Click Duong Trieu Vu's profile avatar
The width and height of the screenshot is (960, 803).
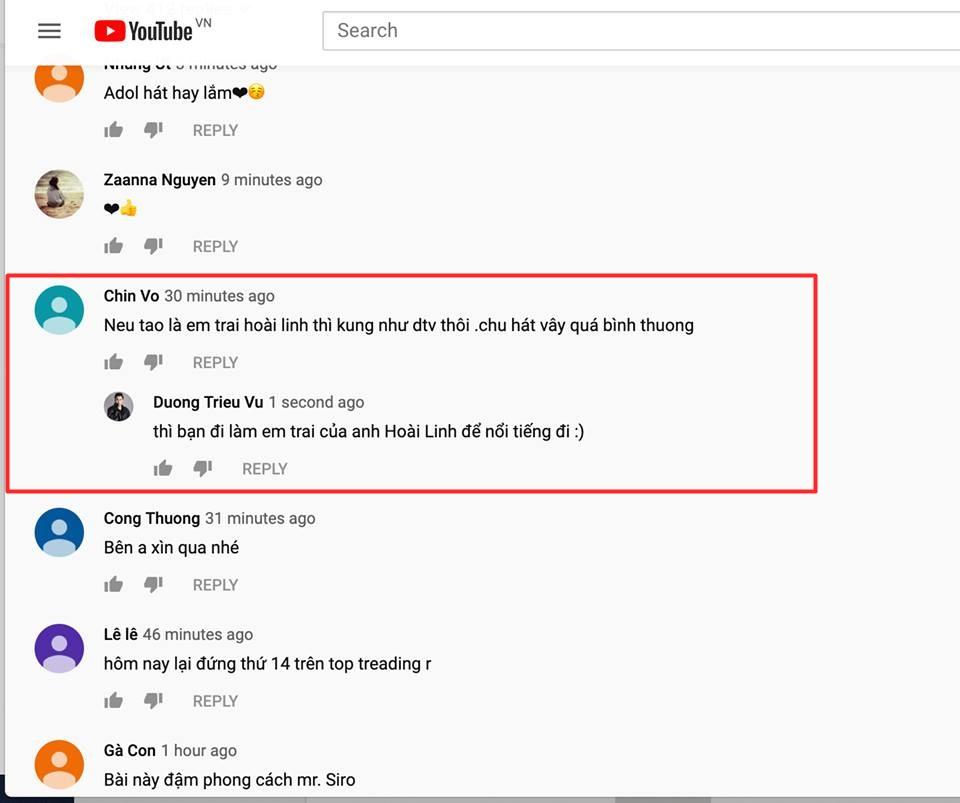pos(118,406)
